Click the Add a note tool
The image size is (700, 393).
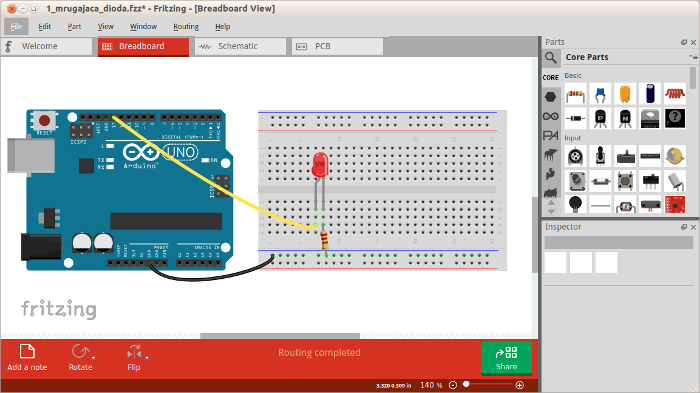click(x=27, y=357)
